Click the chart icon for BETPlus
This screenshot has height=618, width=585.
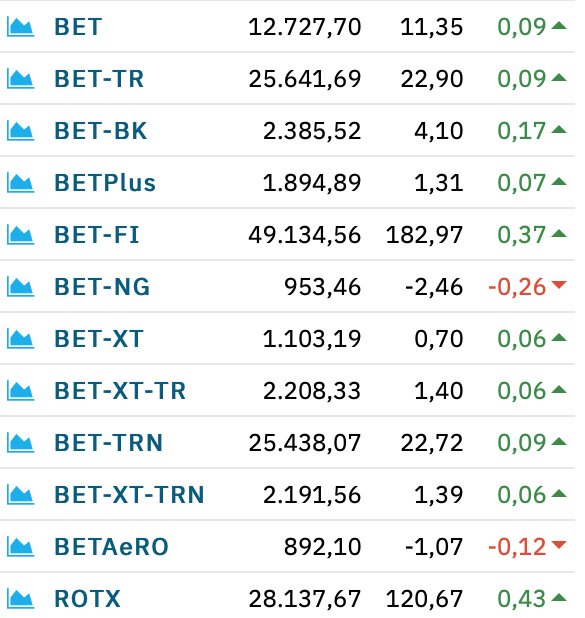click(21, 183)
